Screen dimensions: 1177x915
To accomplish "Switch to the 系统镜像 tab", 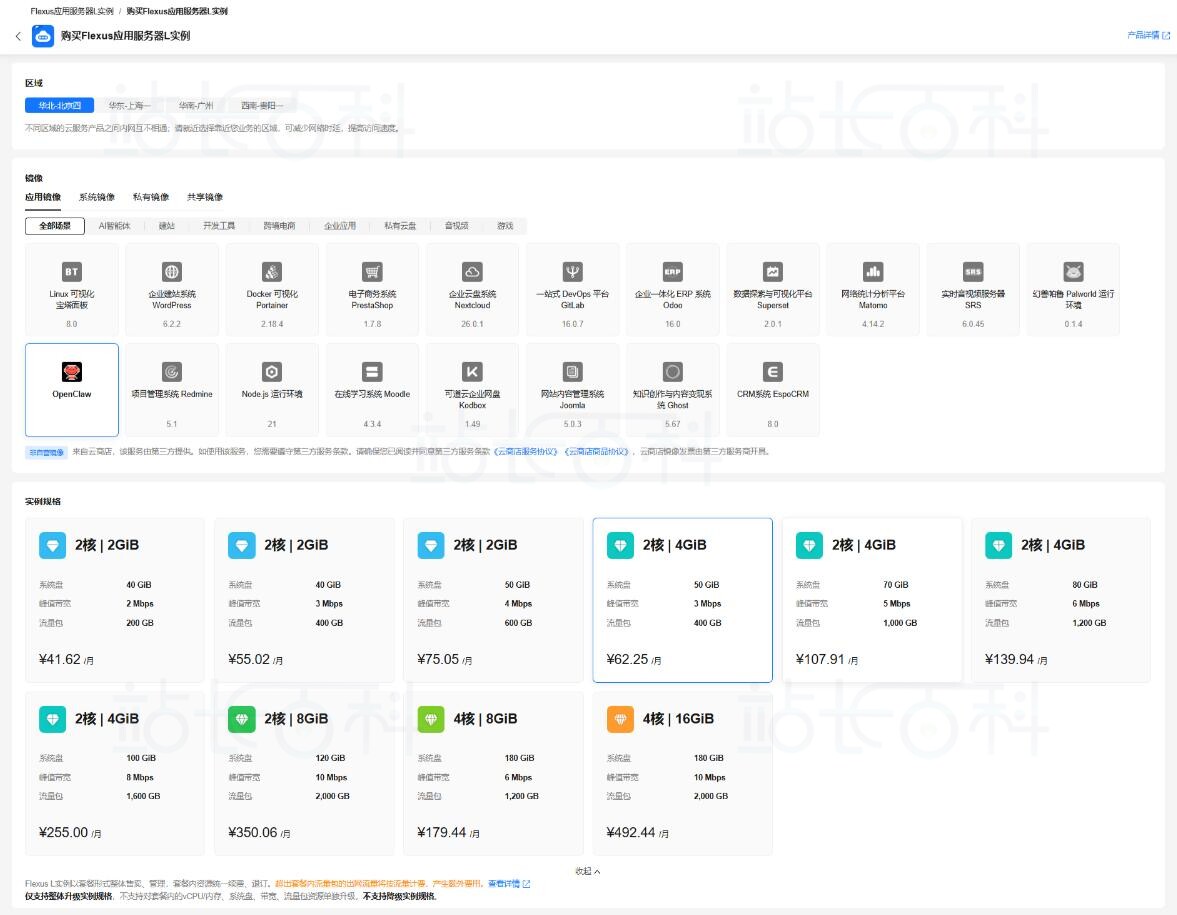I will coord(97,197).
